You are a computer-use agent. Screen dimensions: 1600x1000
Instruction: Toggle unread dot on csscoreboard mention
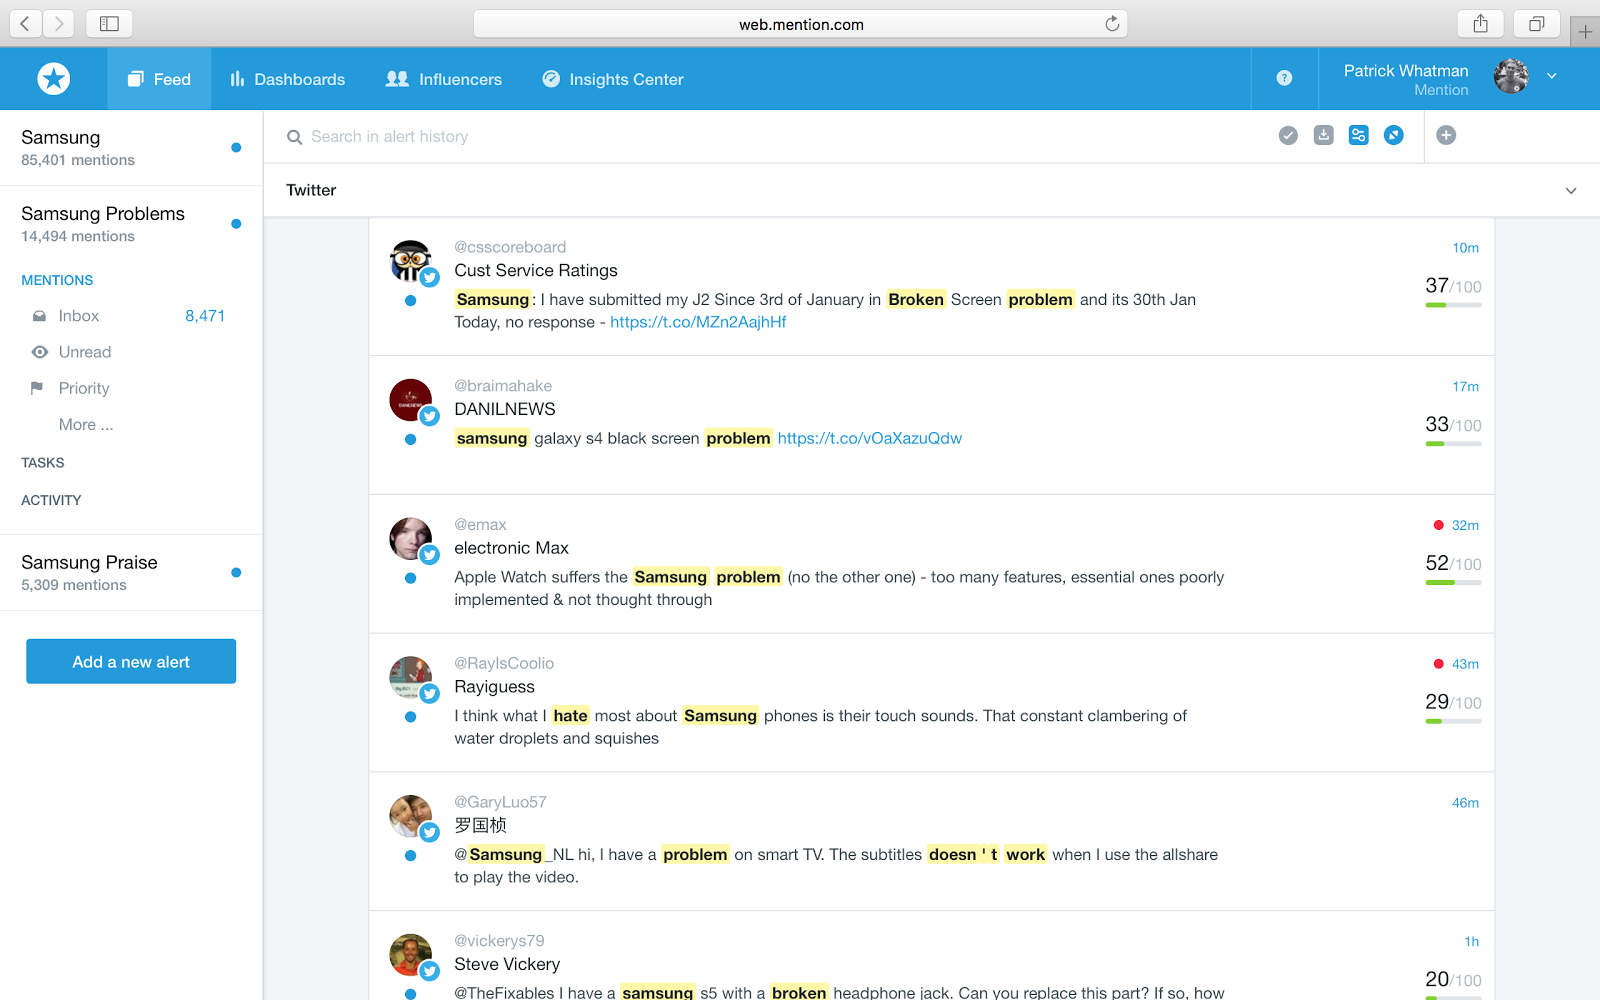point(410,300)
